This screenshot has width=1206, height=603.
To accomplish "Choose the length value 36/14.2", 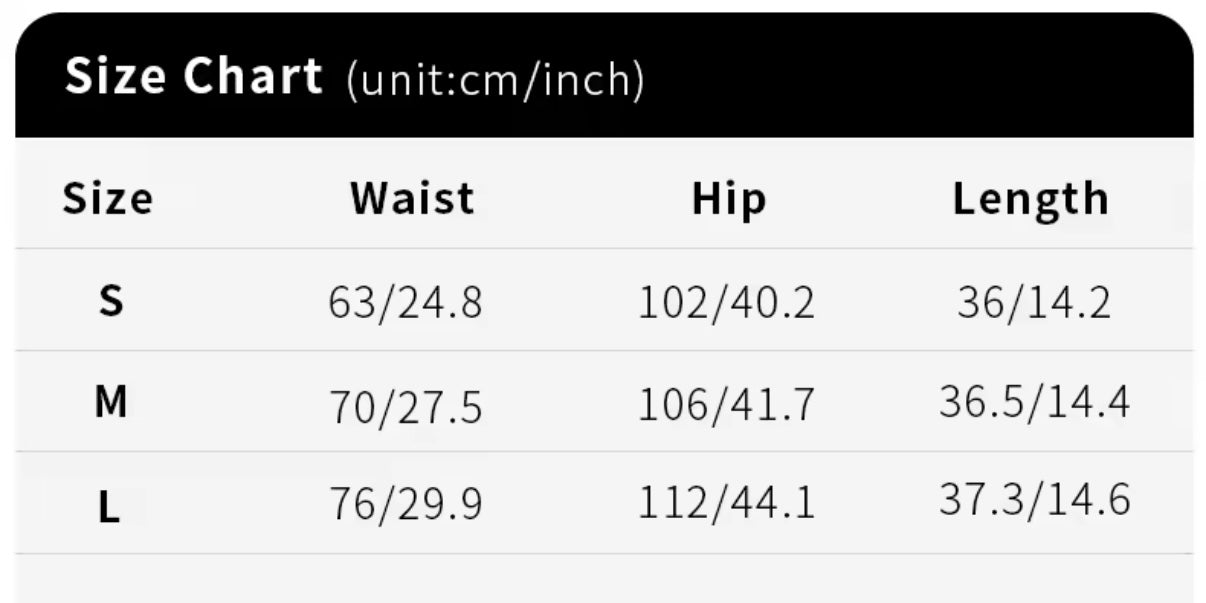I will [1033, 302].
